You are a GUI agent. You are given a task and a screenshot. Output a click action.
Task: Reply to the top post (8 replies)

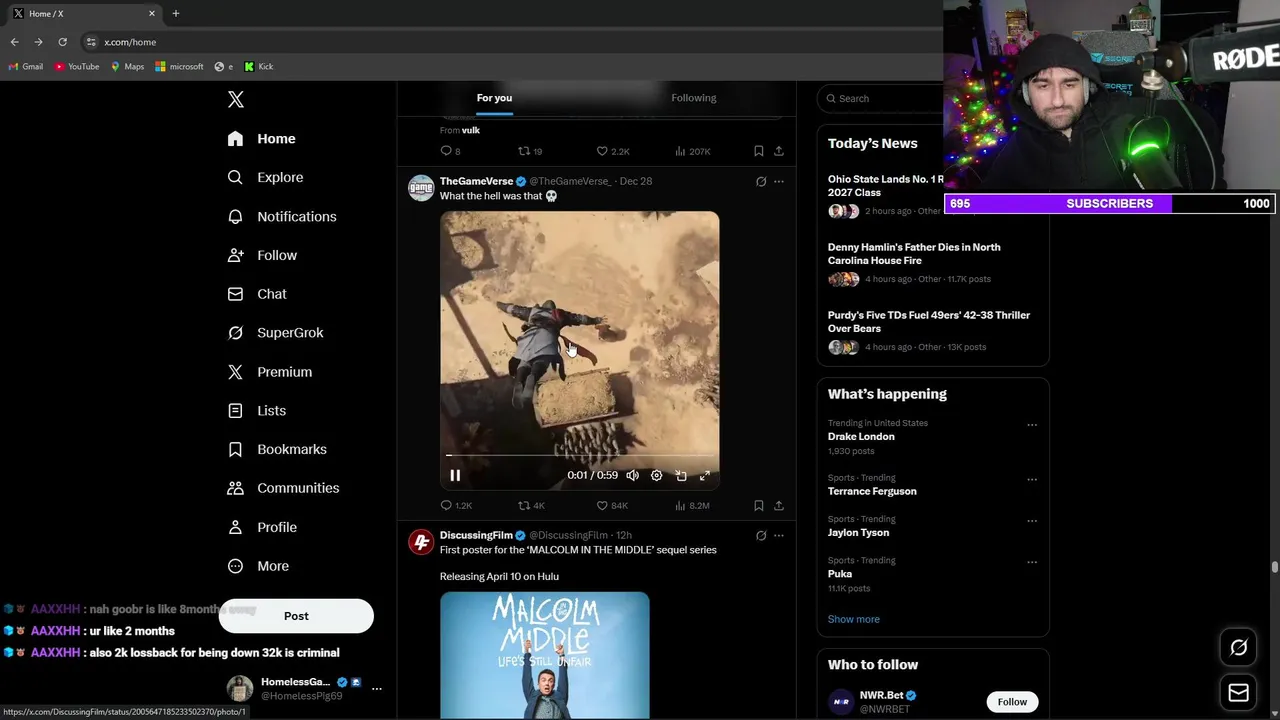[450, 151]
